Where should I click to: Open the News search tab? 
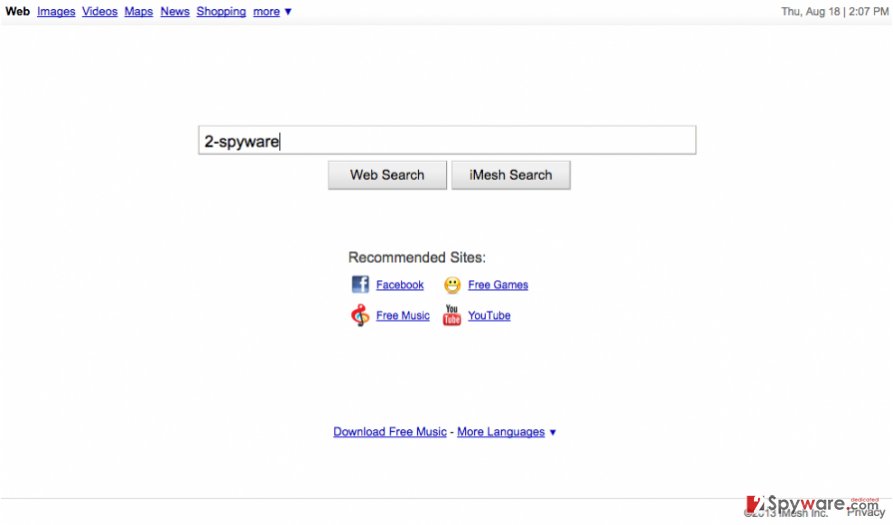point(175,11)
